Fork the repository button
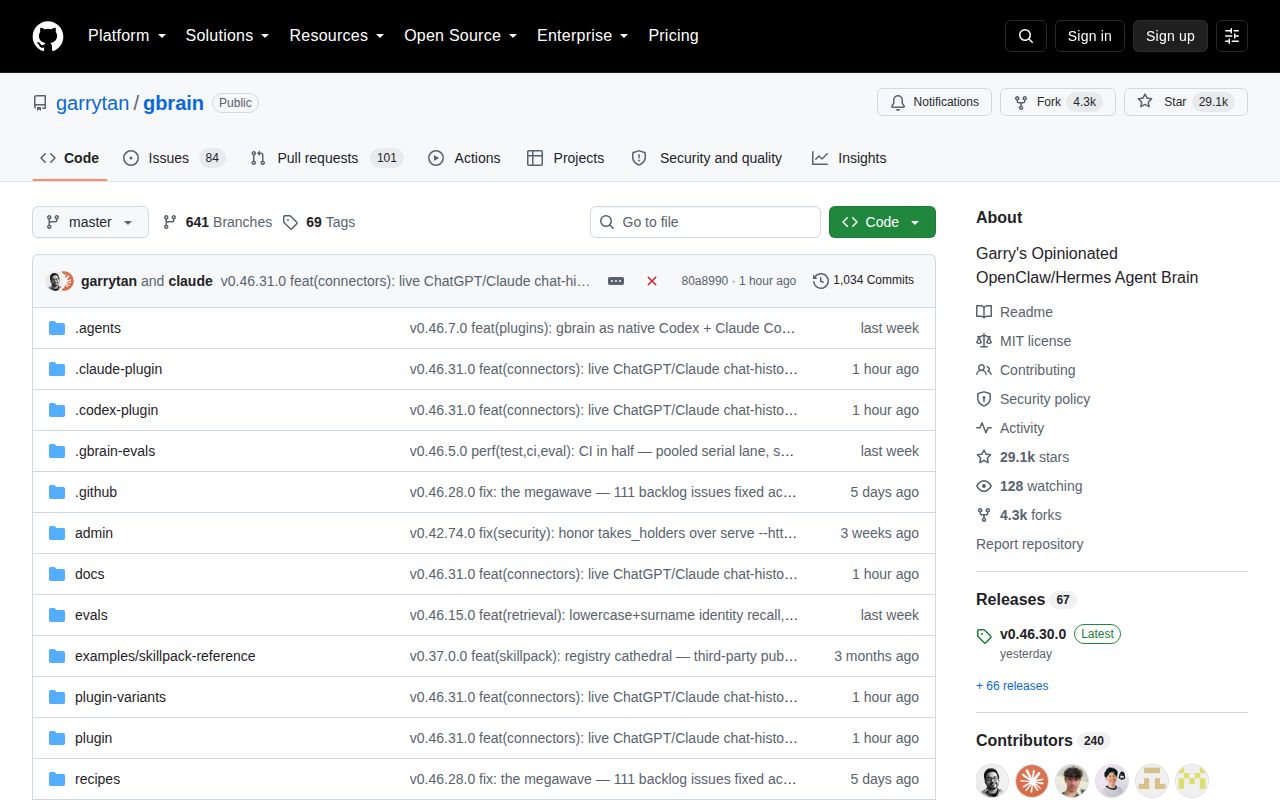The width and height of the screenshot is (1280, 800). 1057,102
